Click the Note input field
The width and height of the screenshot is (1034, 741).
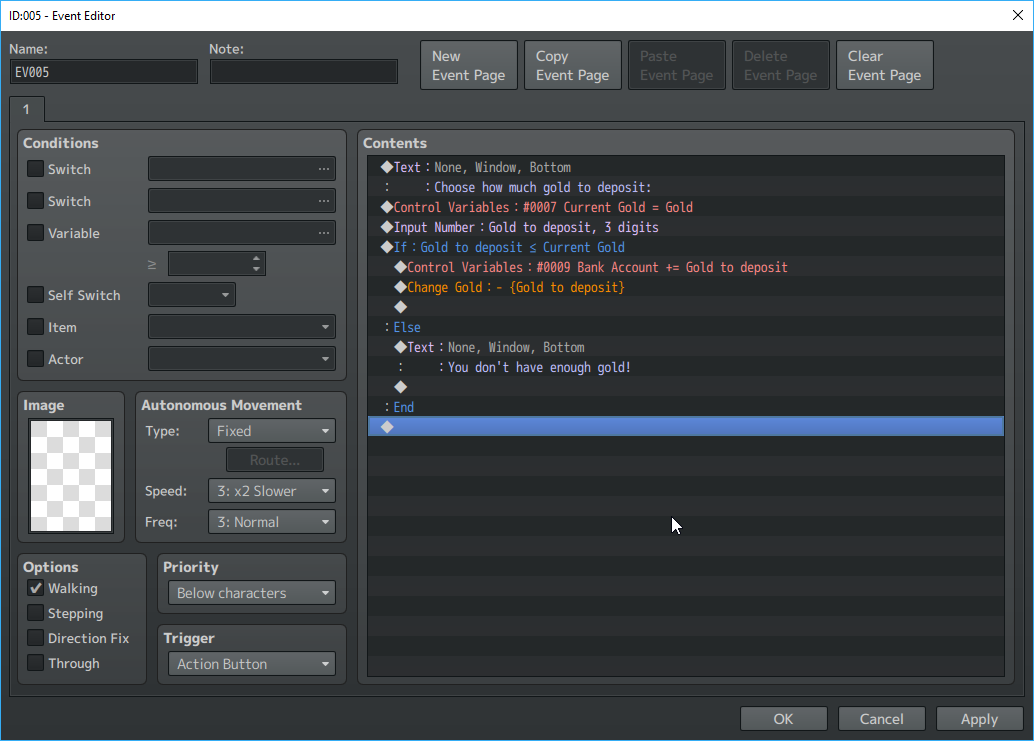click(x=304, y=72)
